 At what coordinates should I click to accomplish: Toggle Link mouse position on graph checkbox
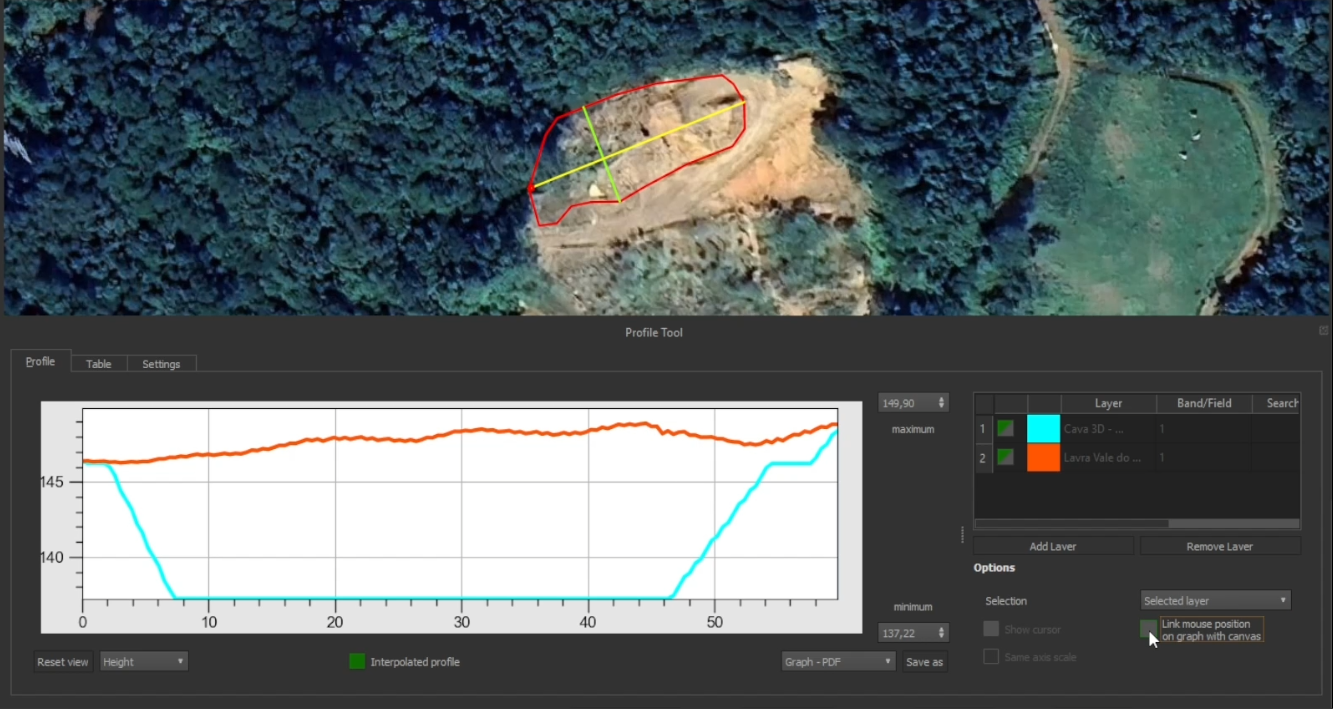coord(1148,629)
